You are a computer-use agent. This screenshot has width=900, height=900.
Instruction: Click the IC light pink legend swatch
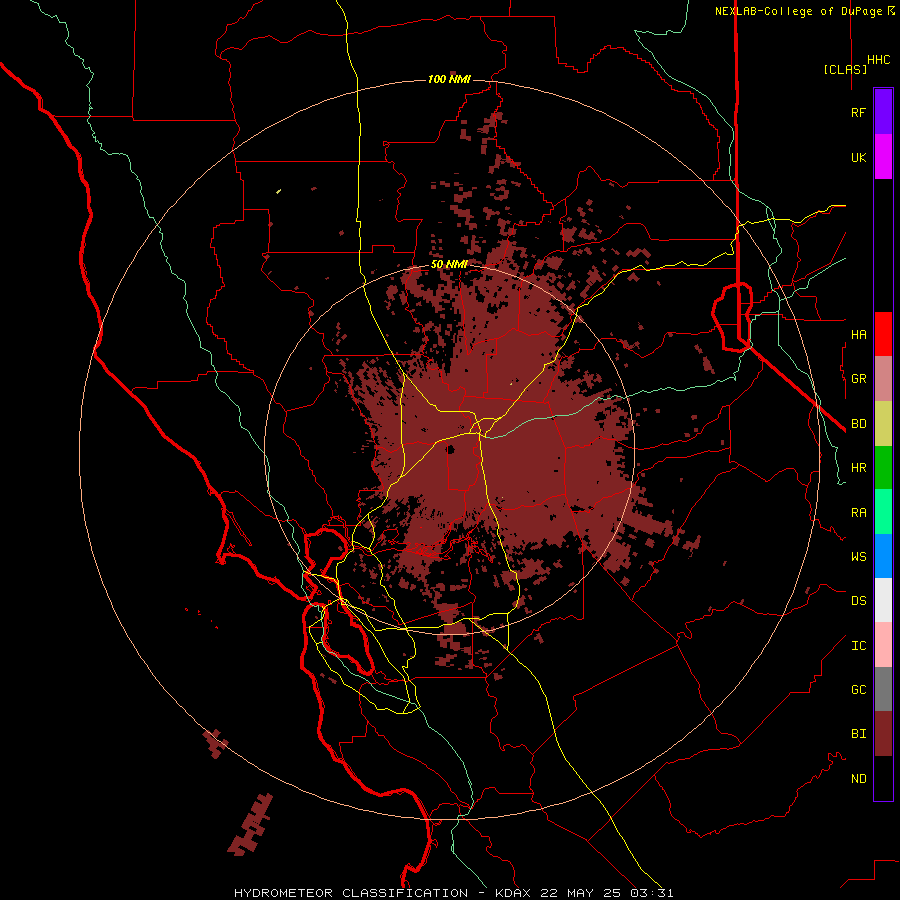pos(883,645)
